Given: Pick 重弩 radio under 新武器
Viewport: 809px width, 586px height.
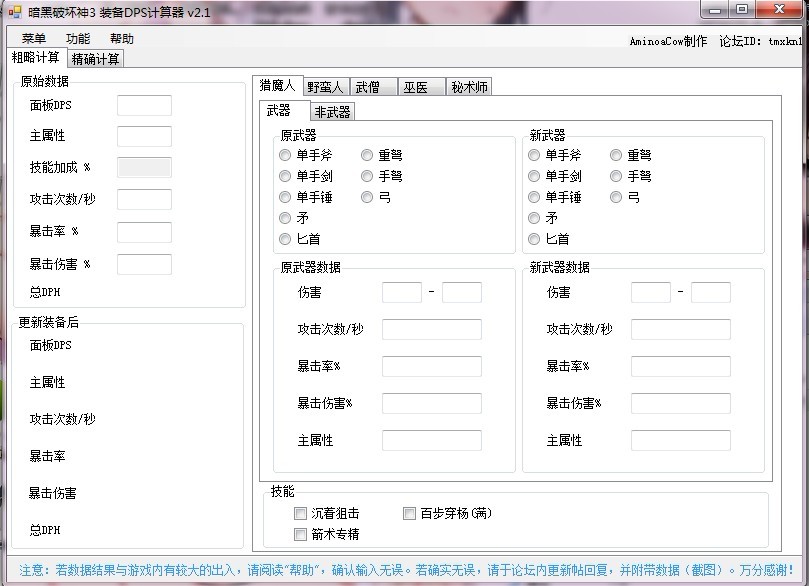Looking at the screenshot, I should (616, 155).
